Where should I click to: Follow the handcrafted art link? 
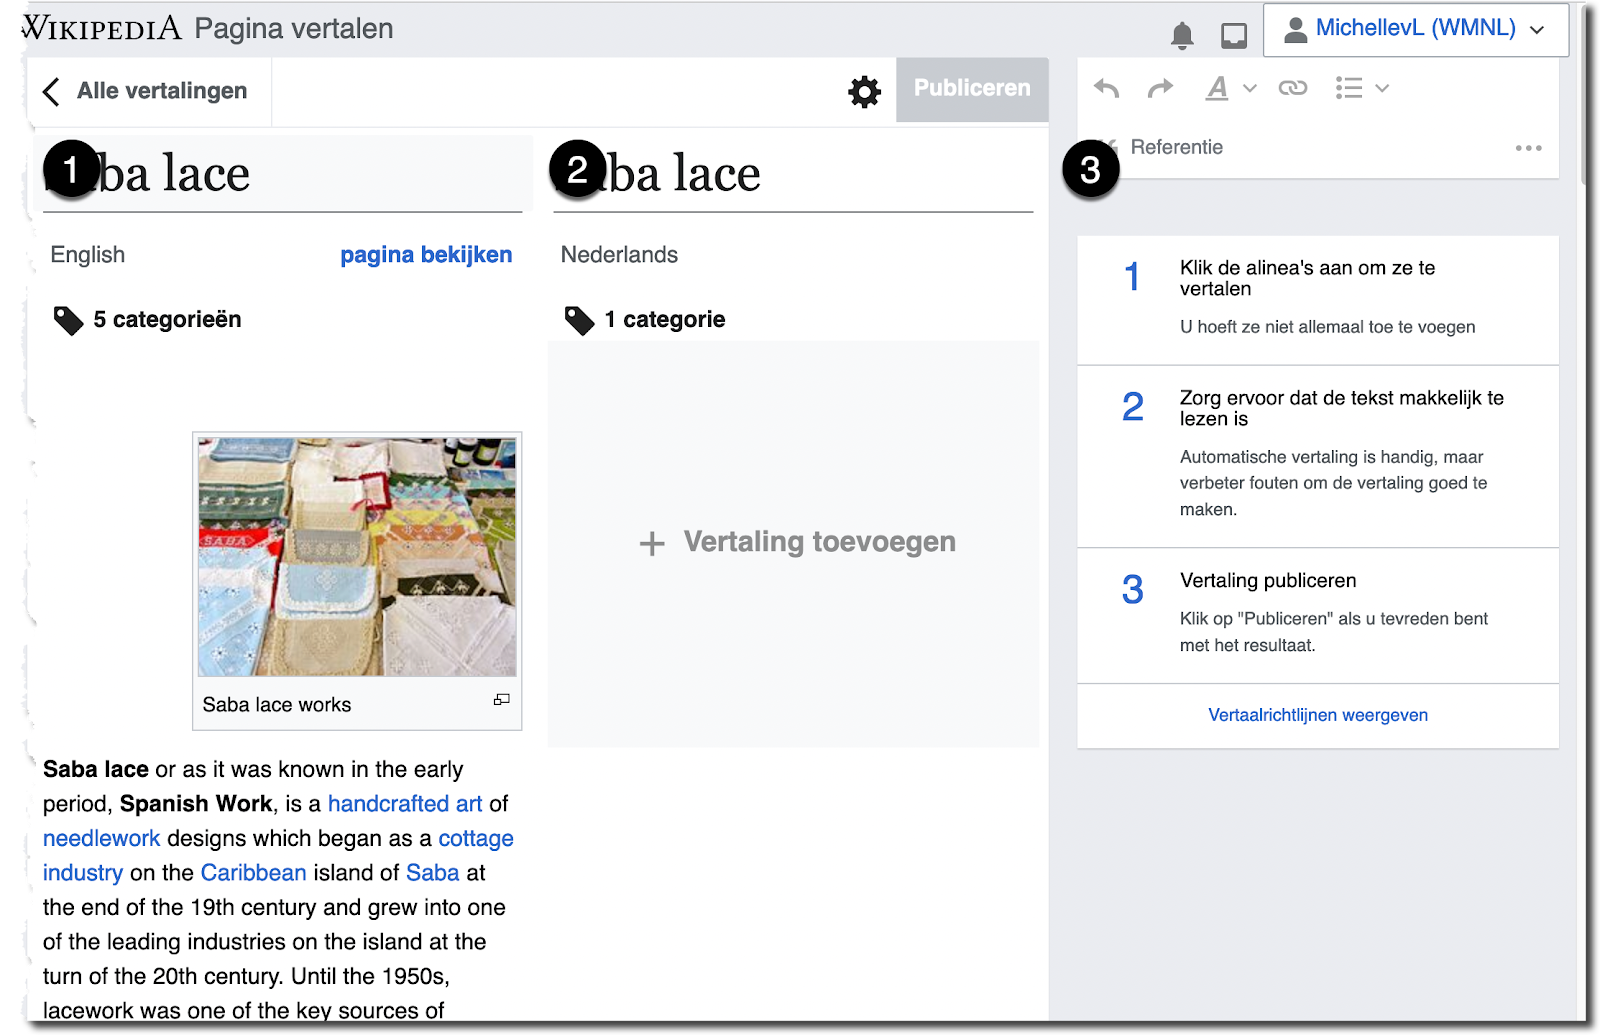404,804
